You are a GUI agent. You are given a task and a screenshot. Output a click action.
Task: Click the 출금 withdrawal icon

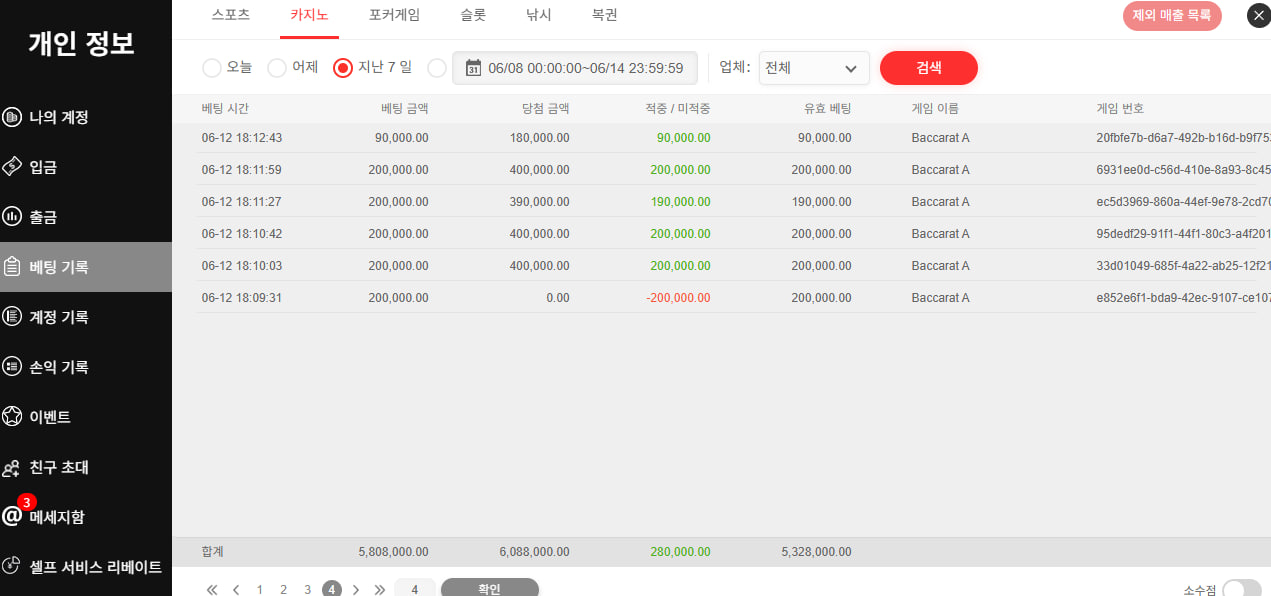click(x=13, y=217)
